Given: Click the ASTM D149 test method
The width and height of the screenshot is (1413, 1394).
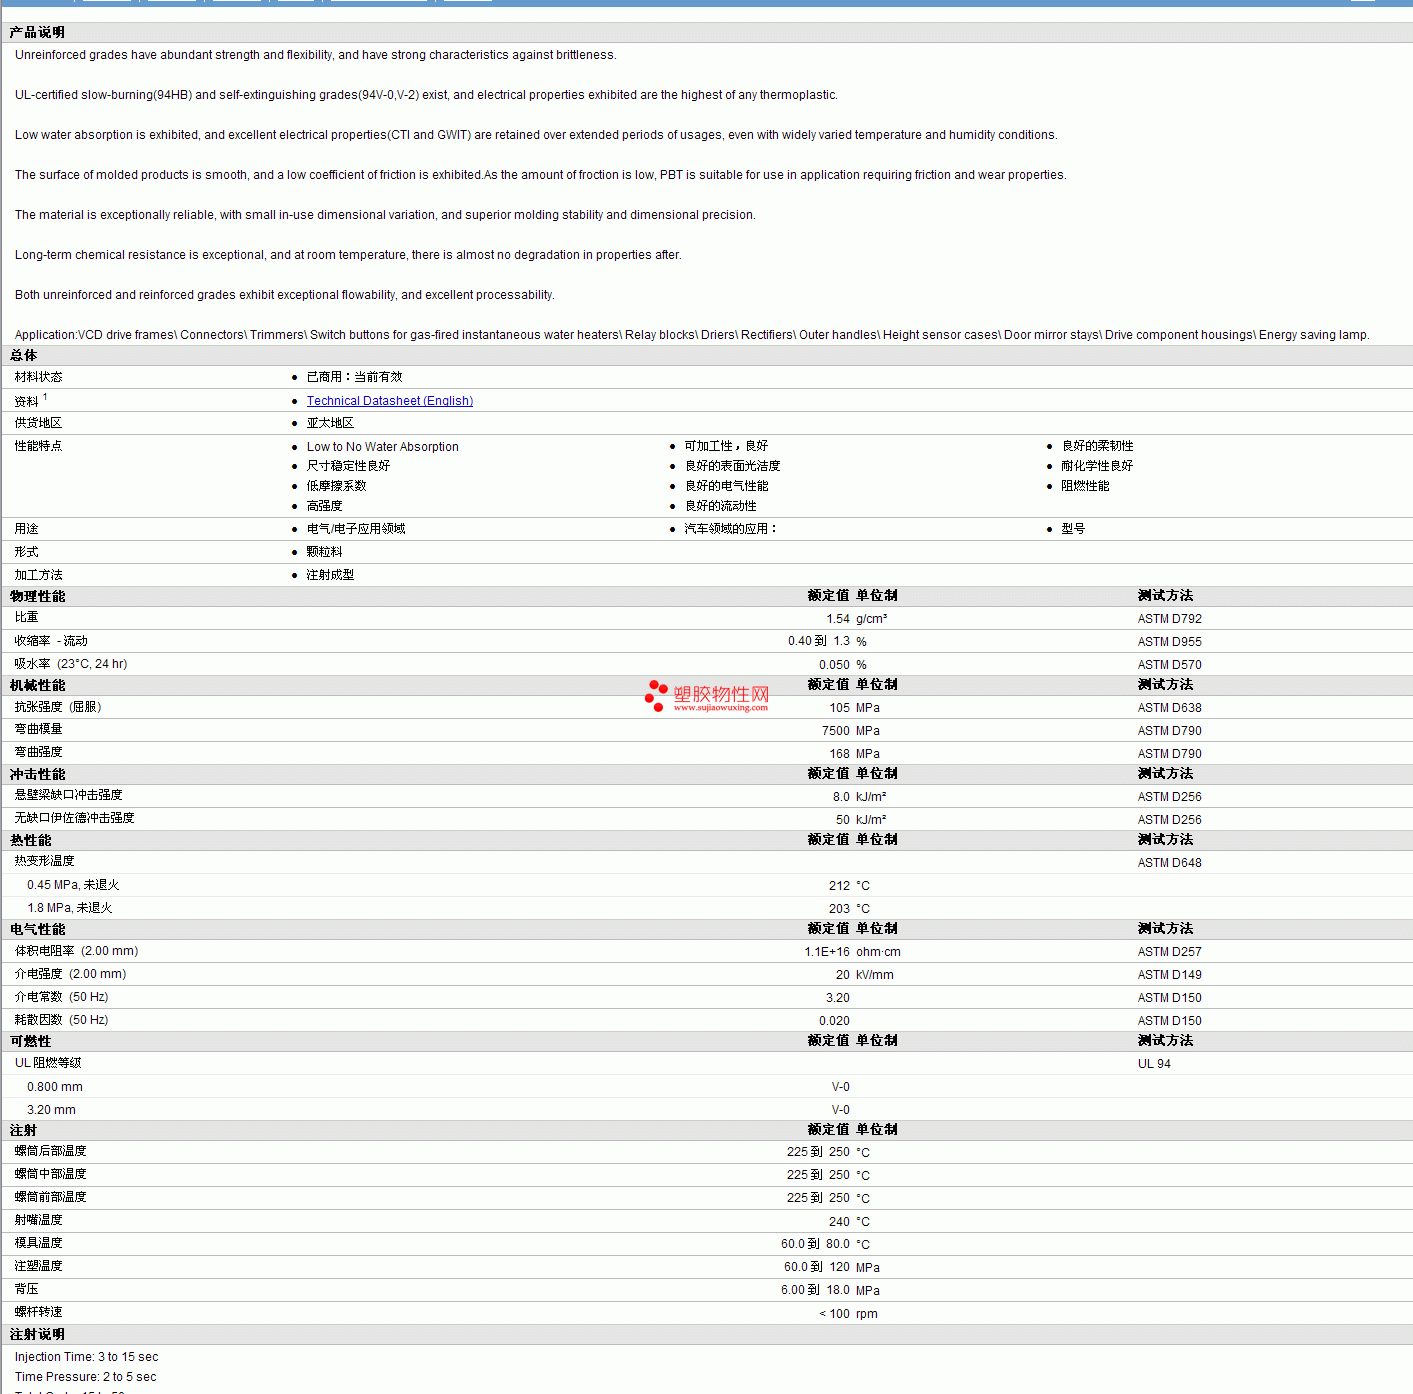Looking at the screenshot, I should [1170, 975].
